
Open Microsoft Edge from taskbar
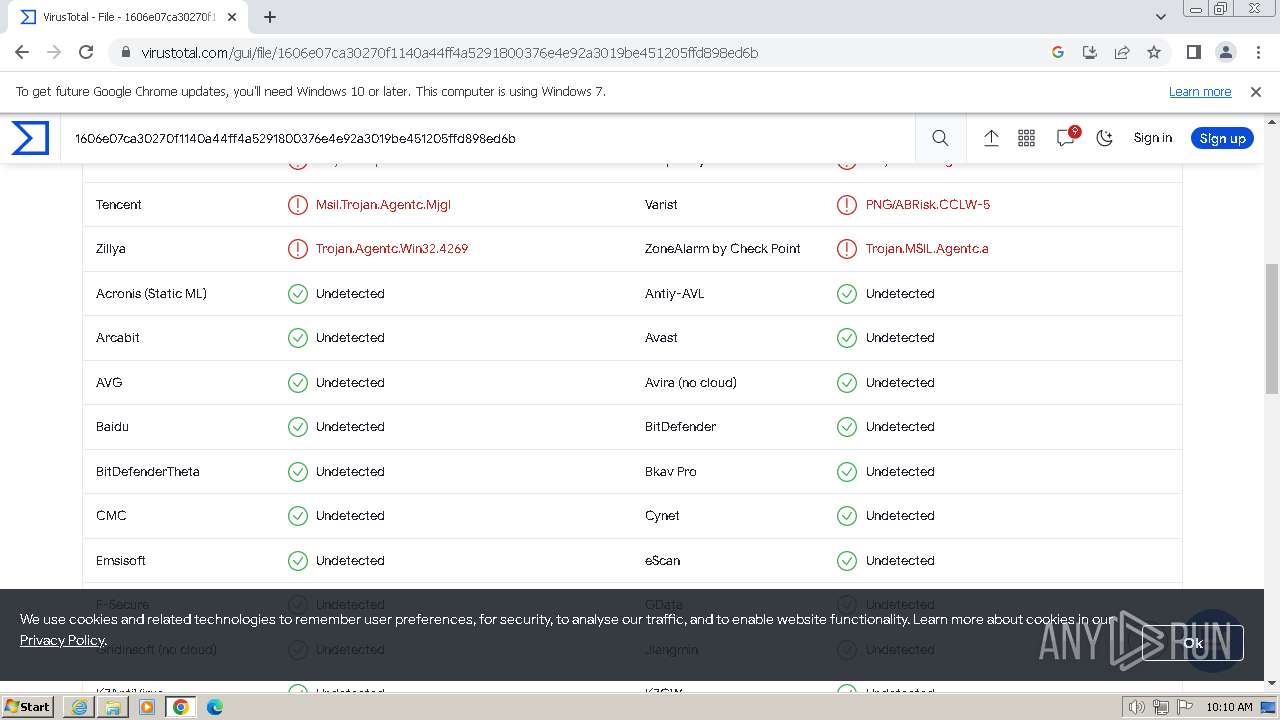(x=215, y=706)
